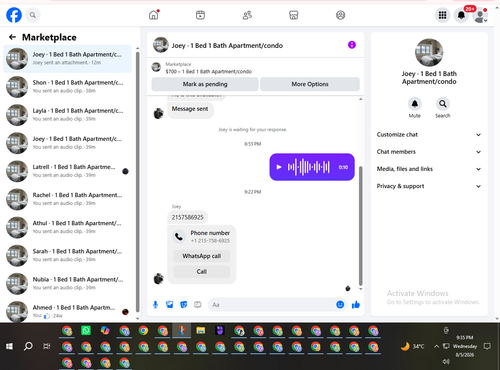The width and height of the screenshot is (500, 370).
Task: Click Joey profile picture in right panel
Action: 429,53
